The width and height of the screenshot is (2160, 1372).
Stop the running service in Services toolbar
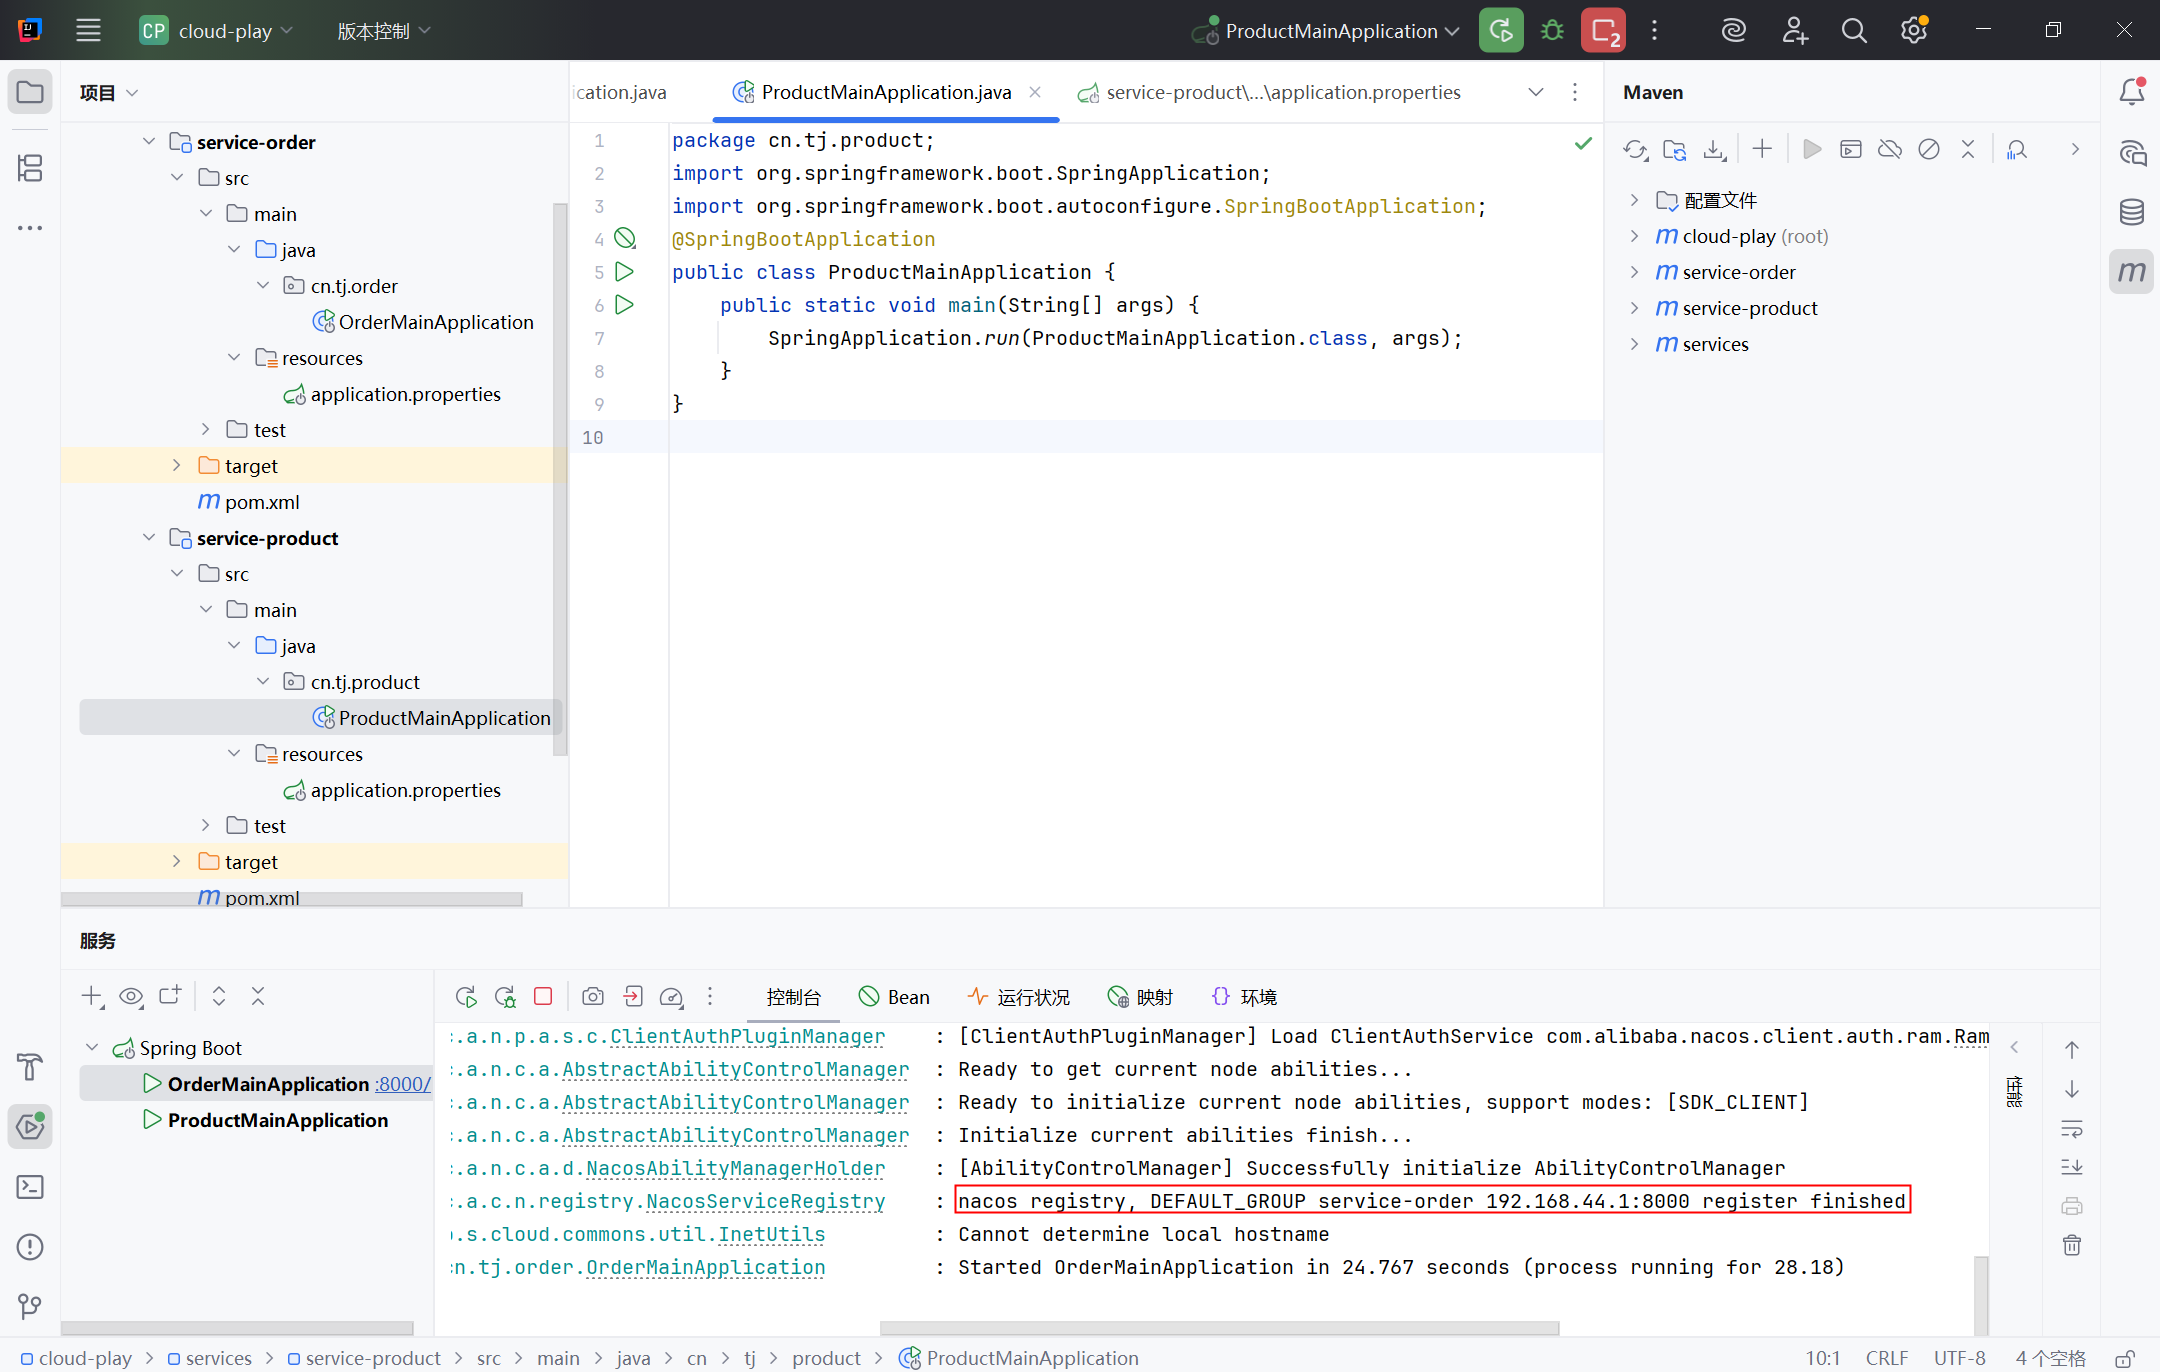(x=543, y=996)
